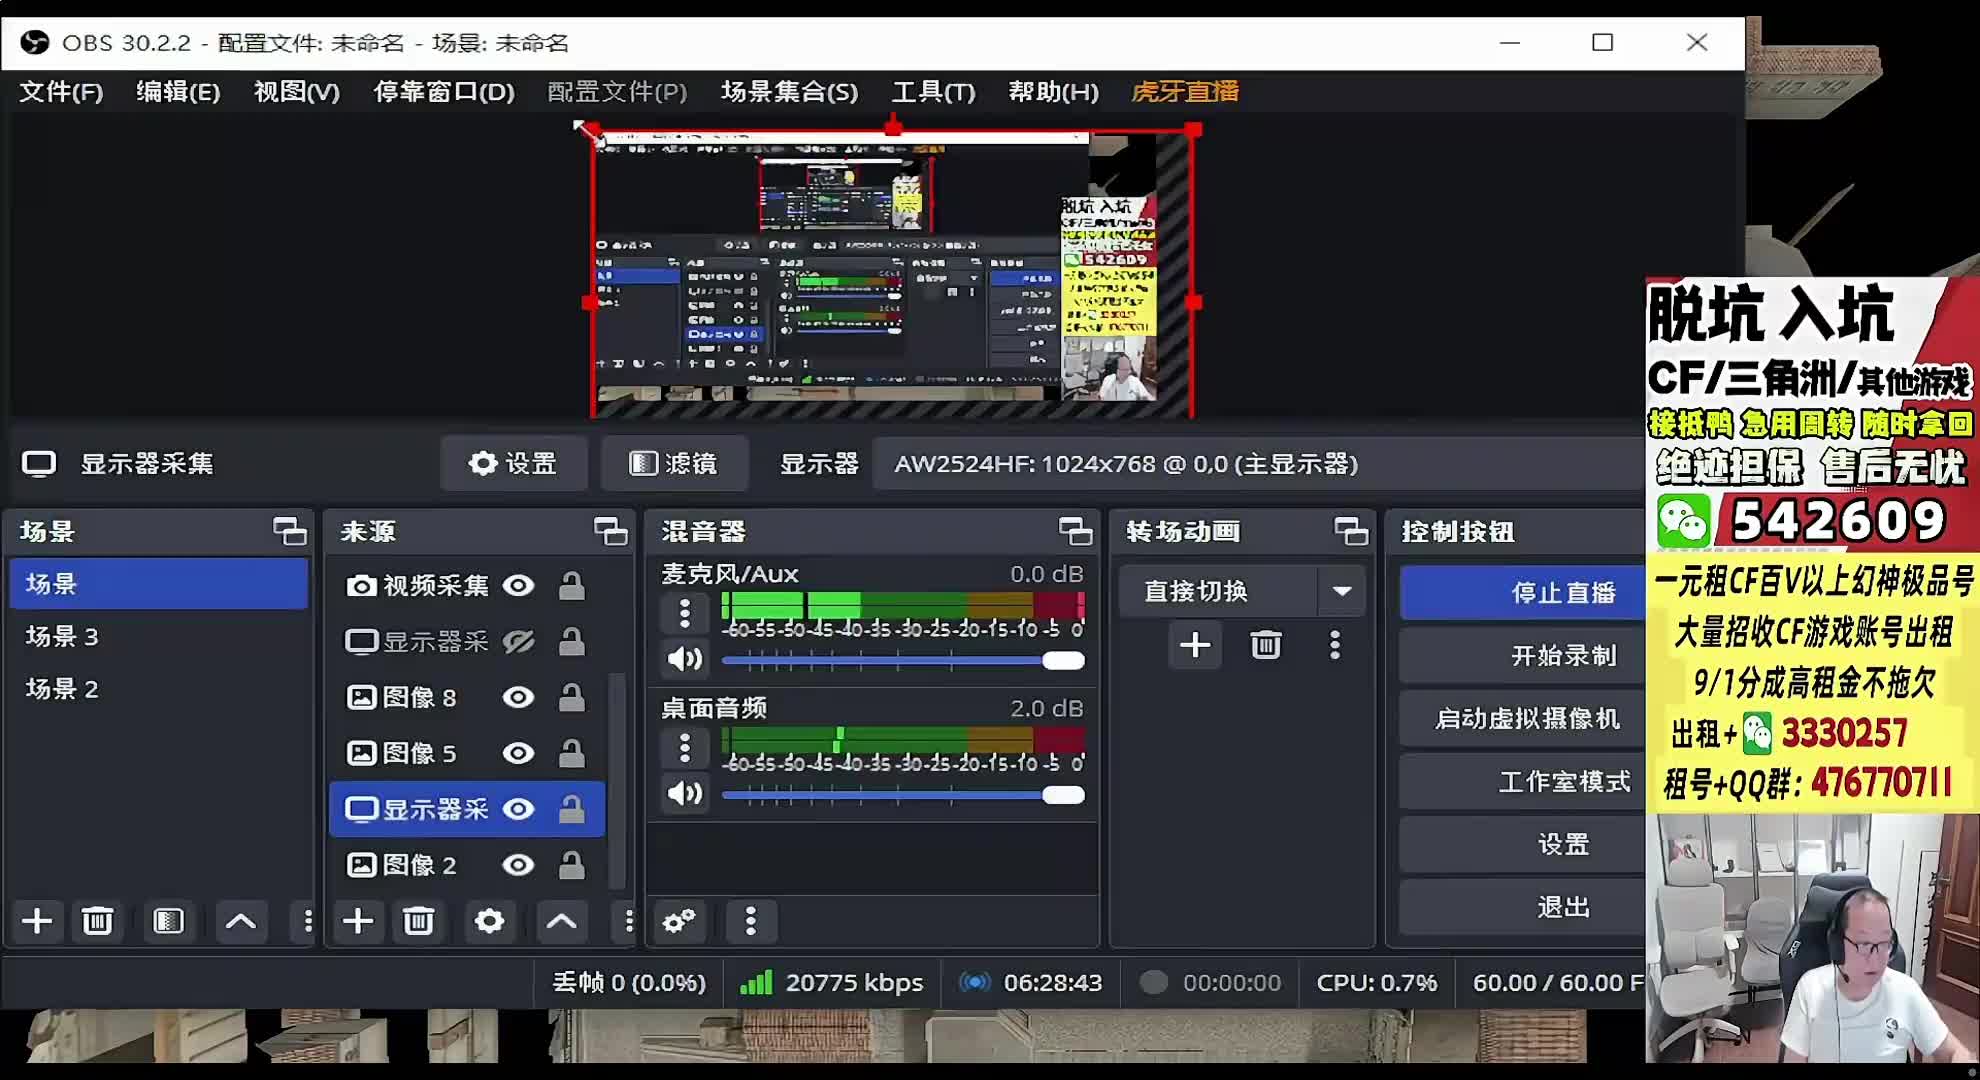Mute the 桌面音频 speaker icon
This screenshot has width=1980, height=1080.
685,794
